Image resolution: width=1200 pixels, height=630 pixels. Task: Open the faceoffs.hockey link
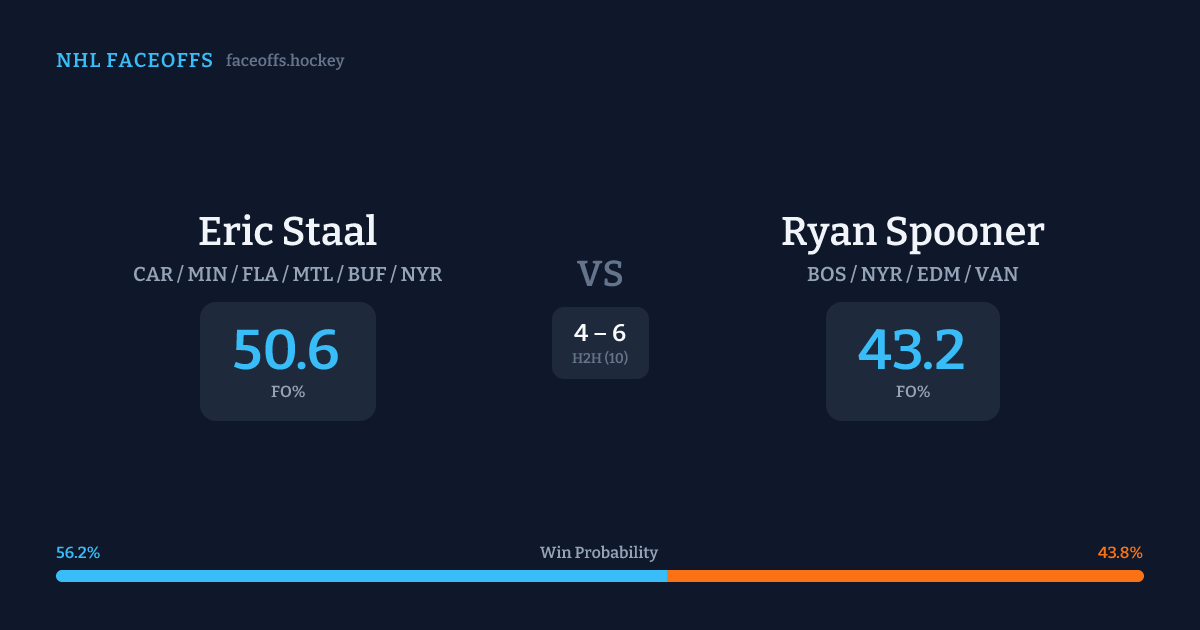tap(285, 61)
